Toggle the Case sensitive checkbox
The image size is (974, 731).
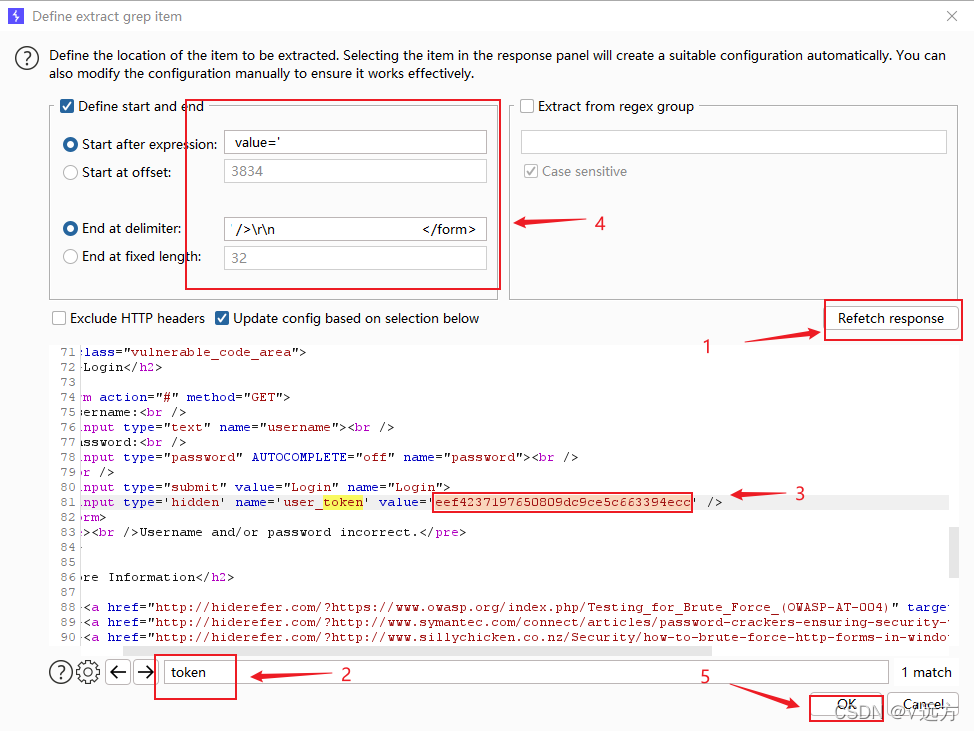530,171
